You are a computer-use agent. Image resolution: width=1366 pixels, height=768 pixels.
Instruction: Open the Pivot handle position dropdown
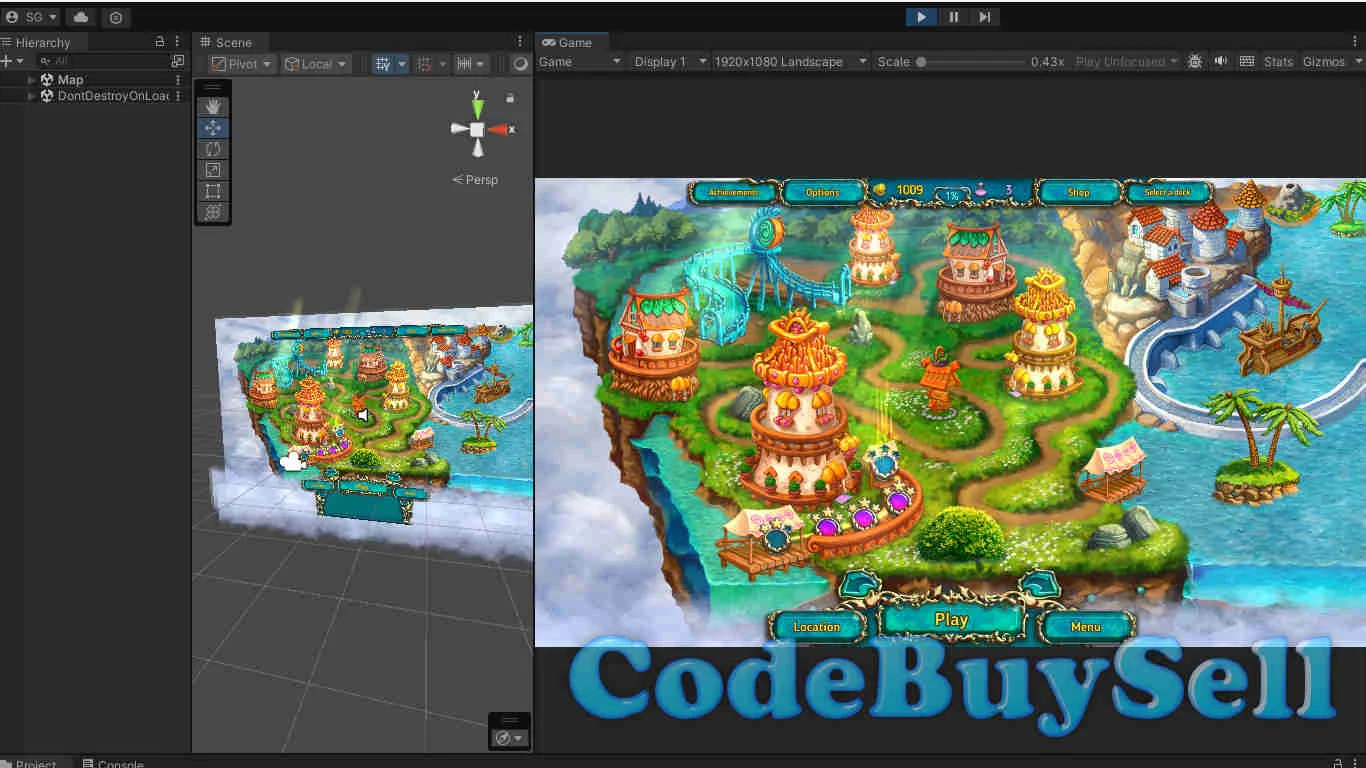(x=242, y=63)
